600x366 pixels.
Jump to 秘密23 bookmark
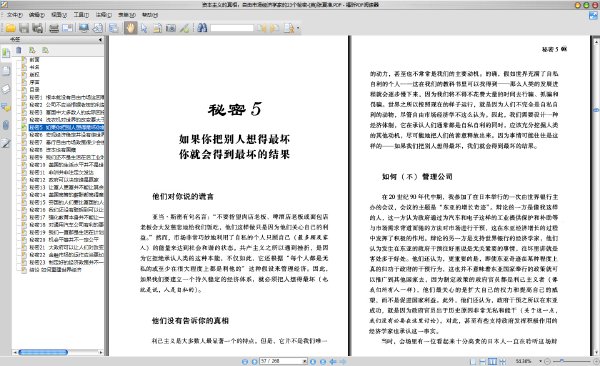pyautogui.click(x=66, y=262)
